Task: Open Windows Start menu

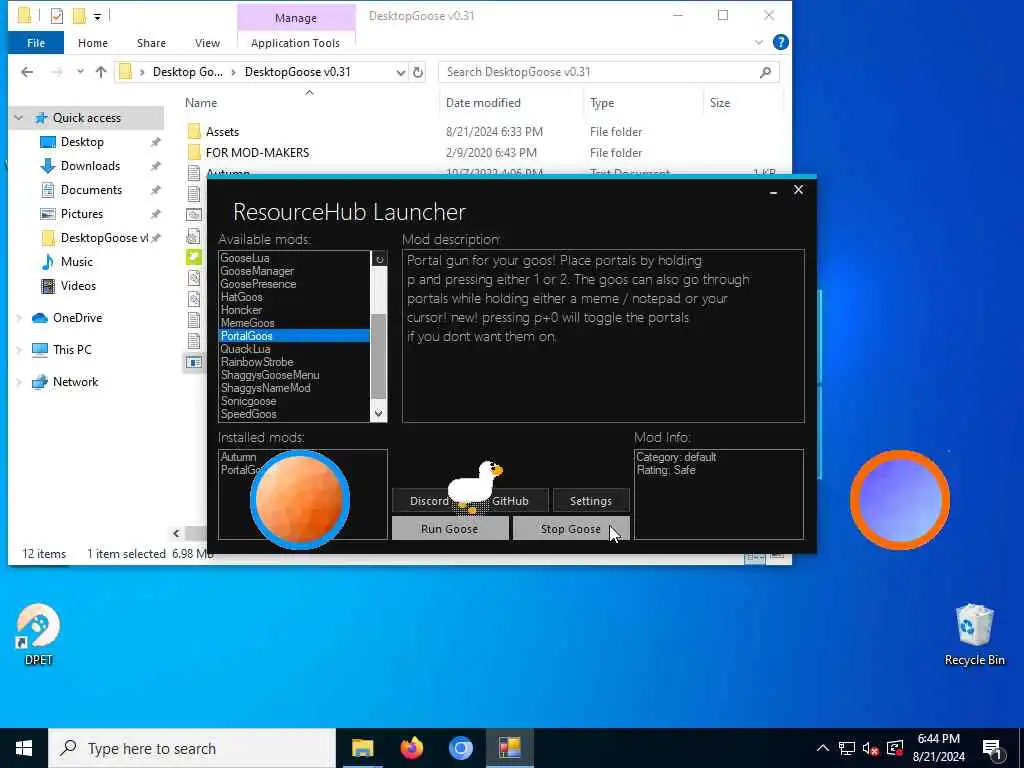Action: pyautogui.click(x=24, y=748)
